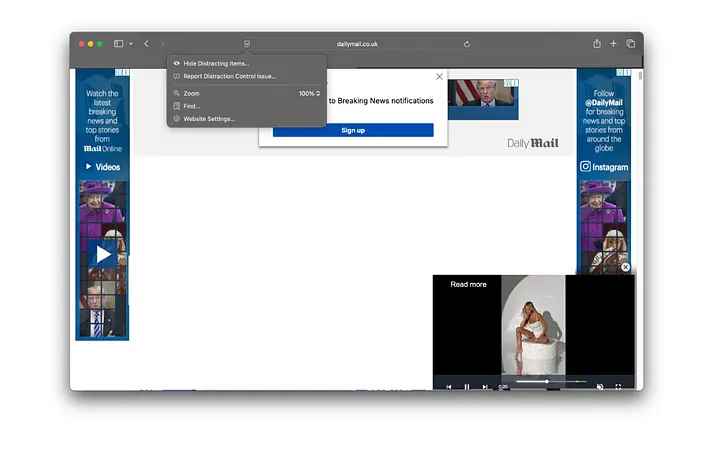This screenshot has width=720, height=454.
Task: Adjust the Zoom 100% stepper
Action: (x=318, y=93)
